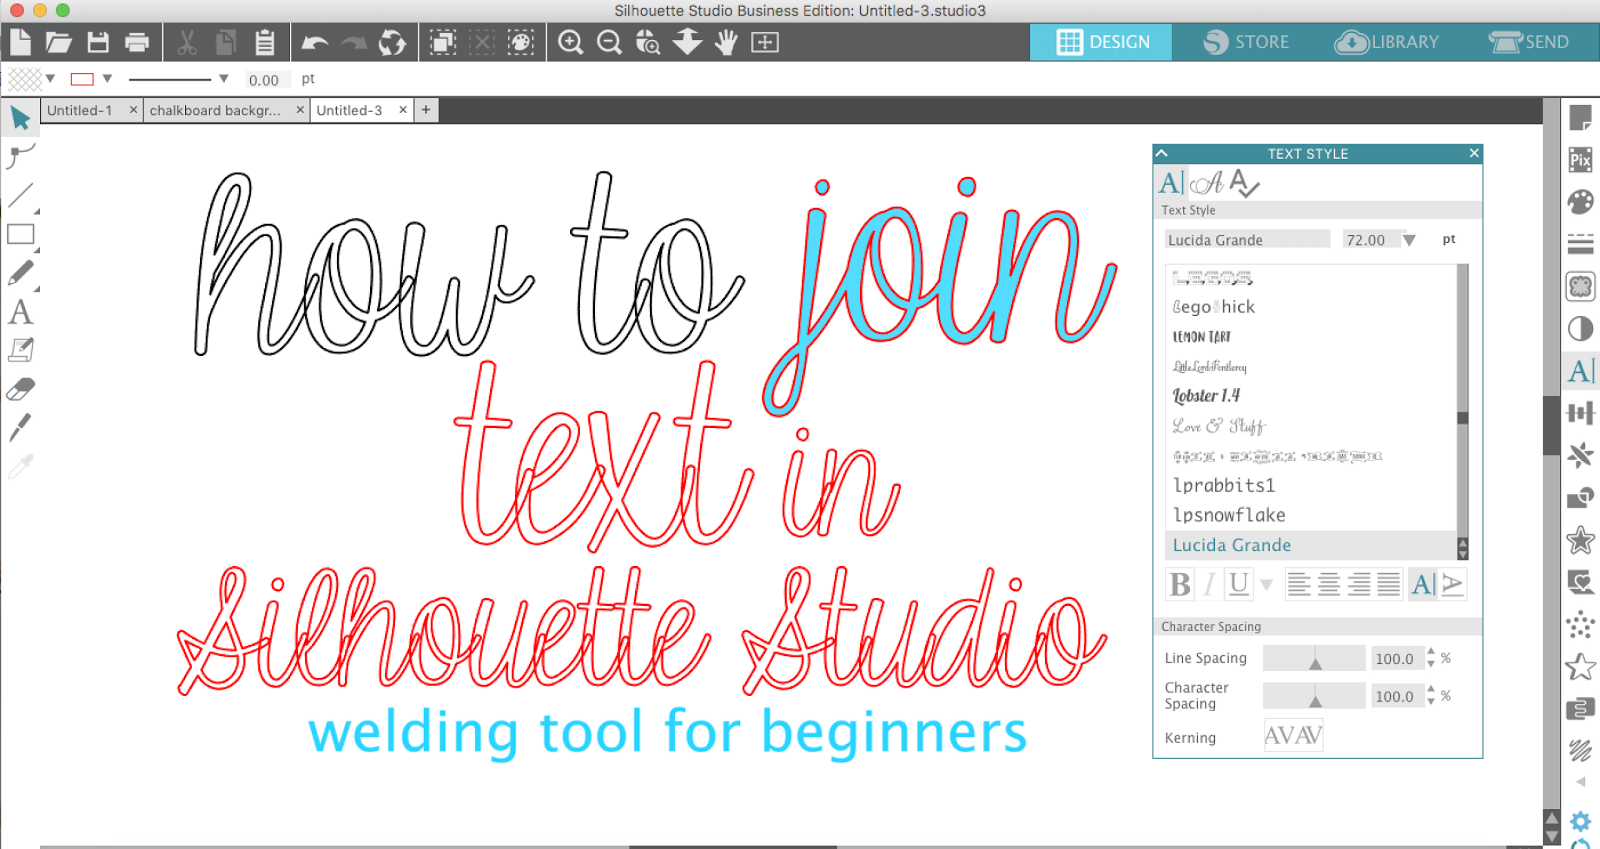Choose the Select arrow tool

click(x=20, y=118)
